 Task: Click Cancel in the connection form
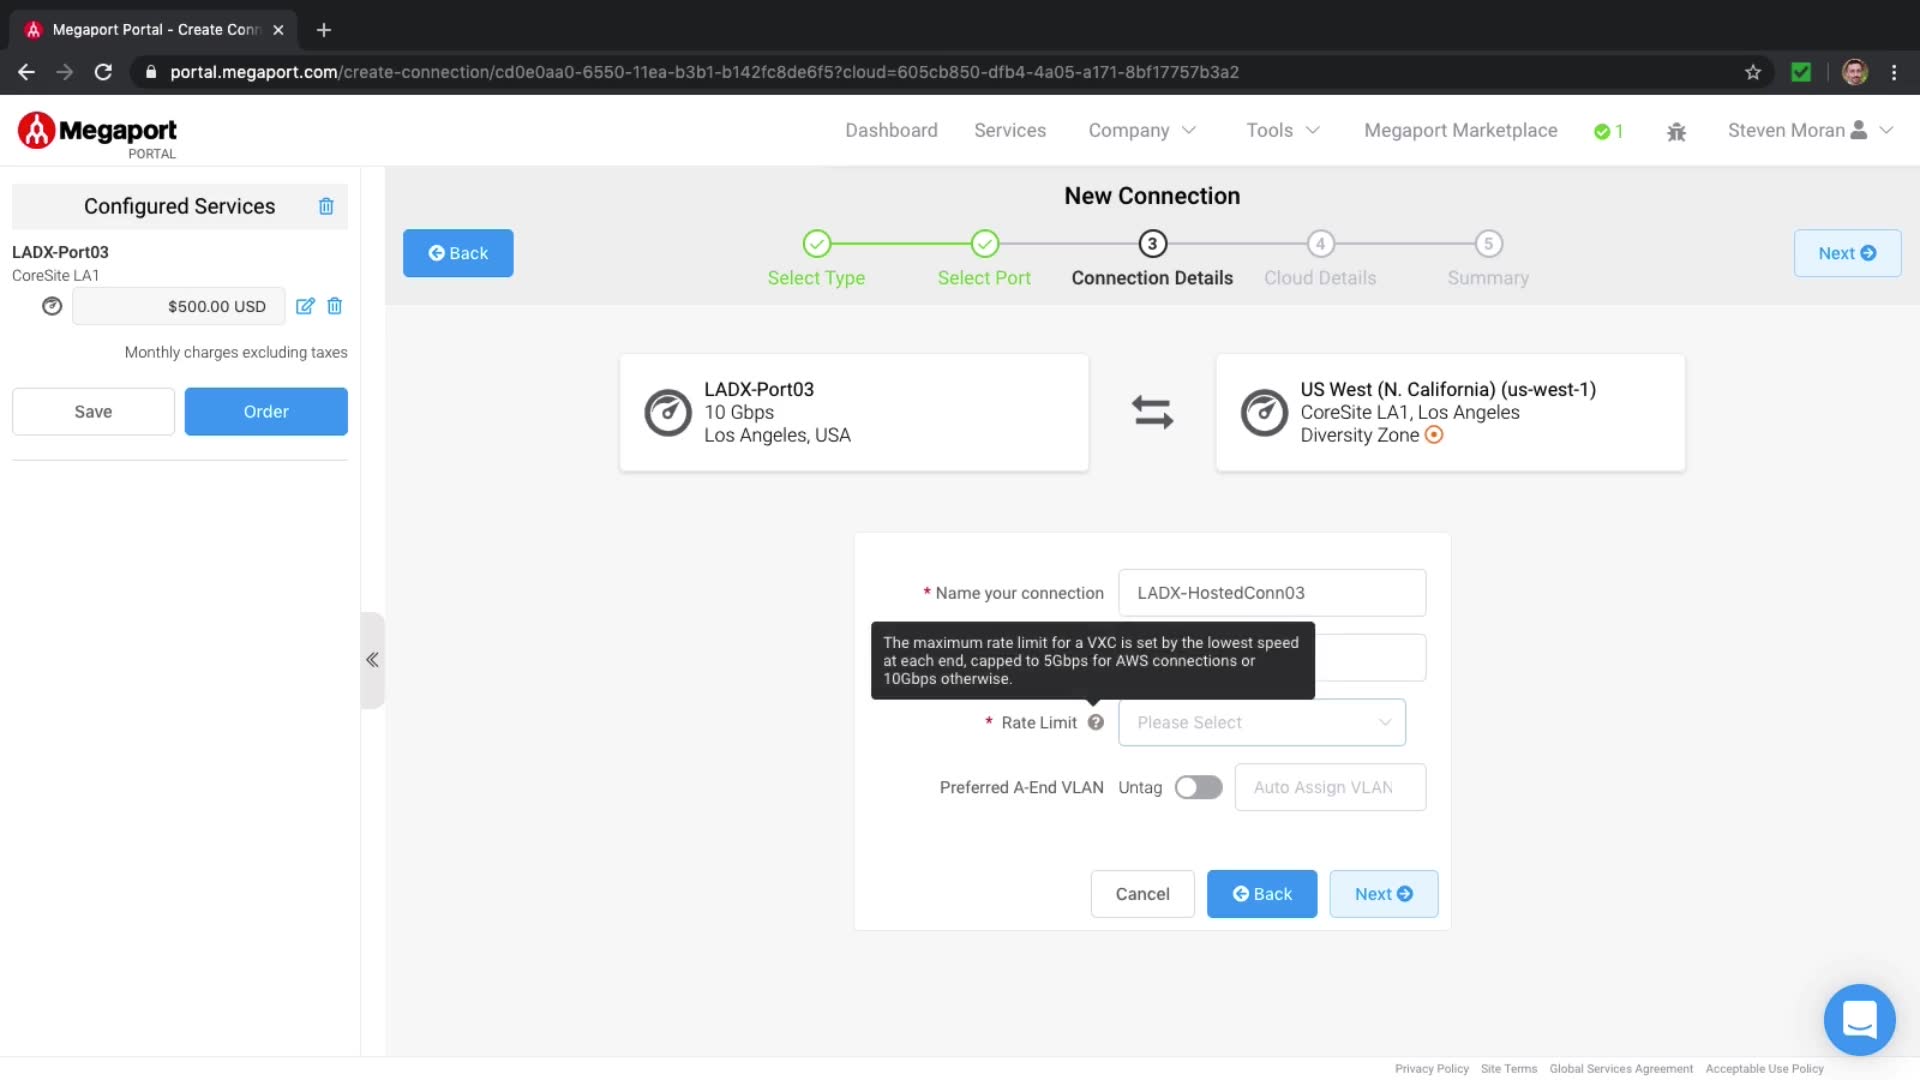pos(1142,894)
